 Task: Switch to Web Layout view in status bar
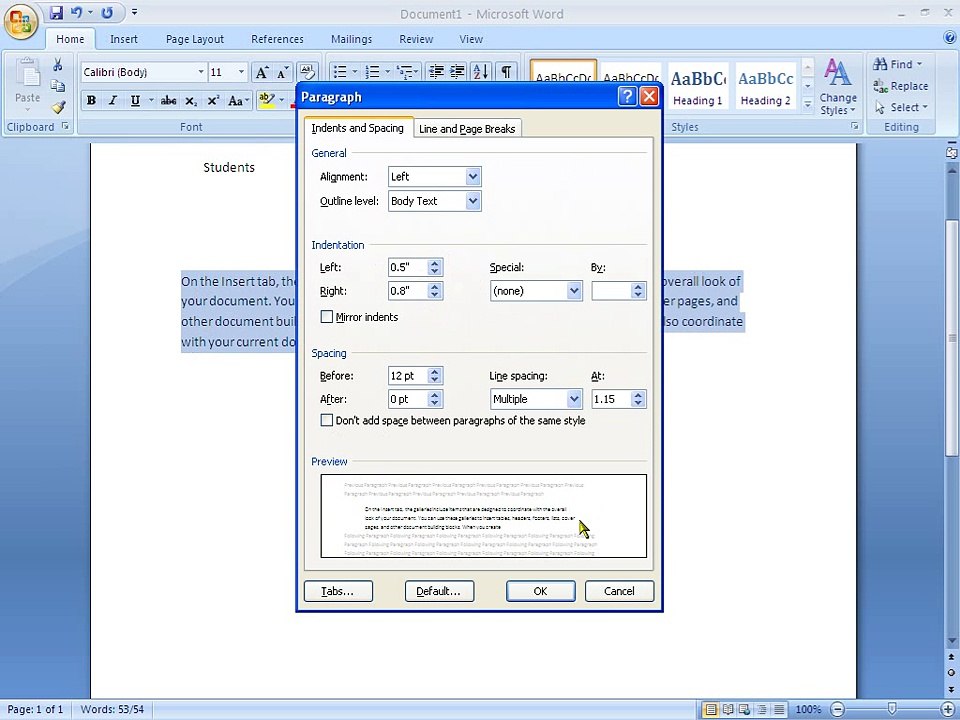point(744,710)
